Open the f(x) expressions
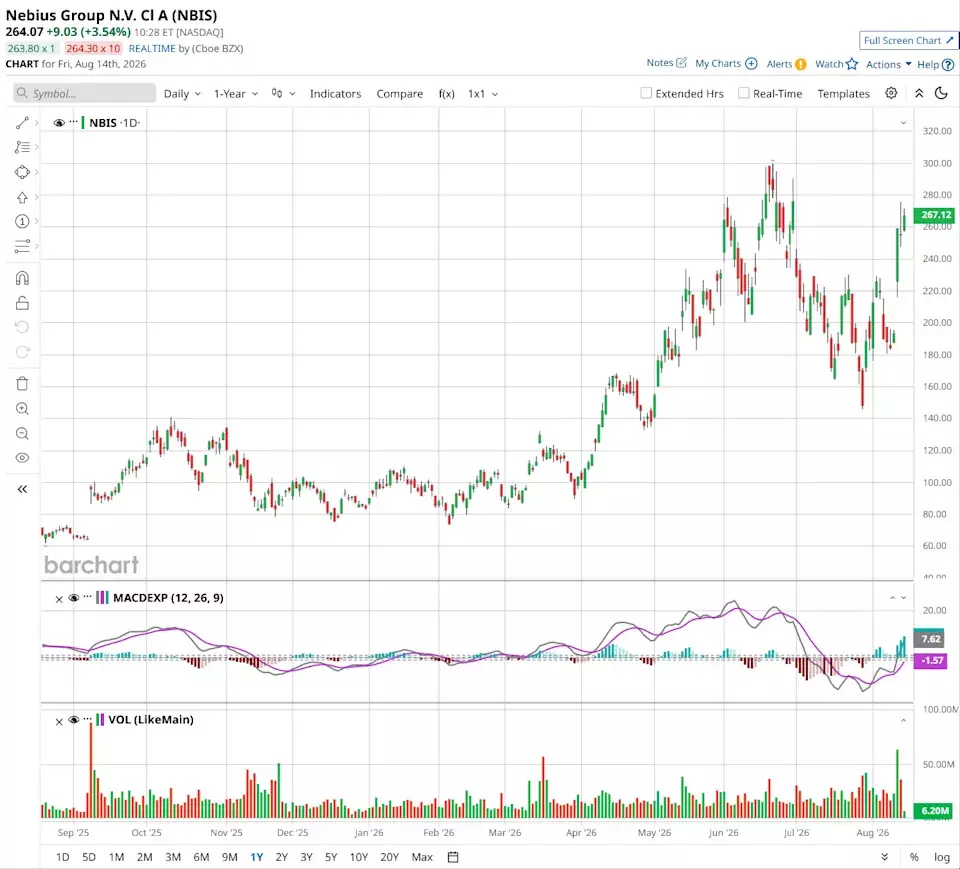The height and width of the screenshot is (869, 960). pyautogui.click(x=446, y=94)
